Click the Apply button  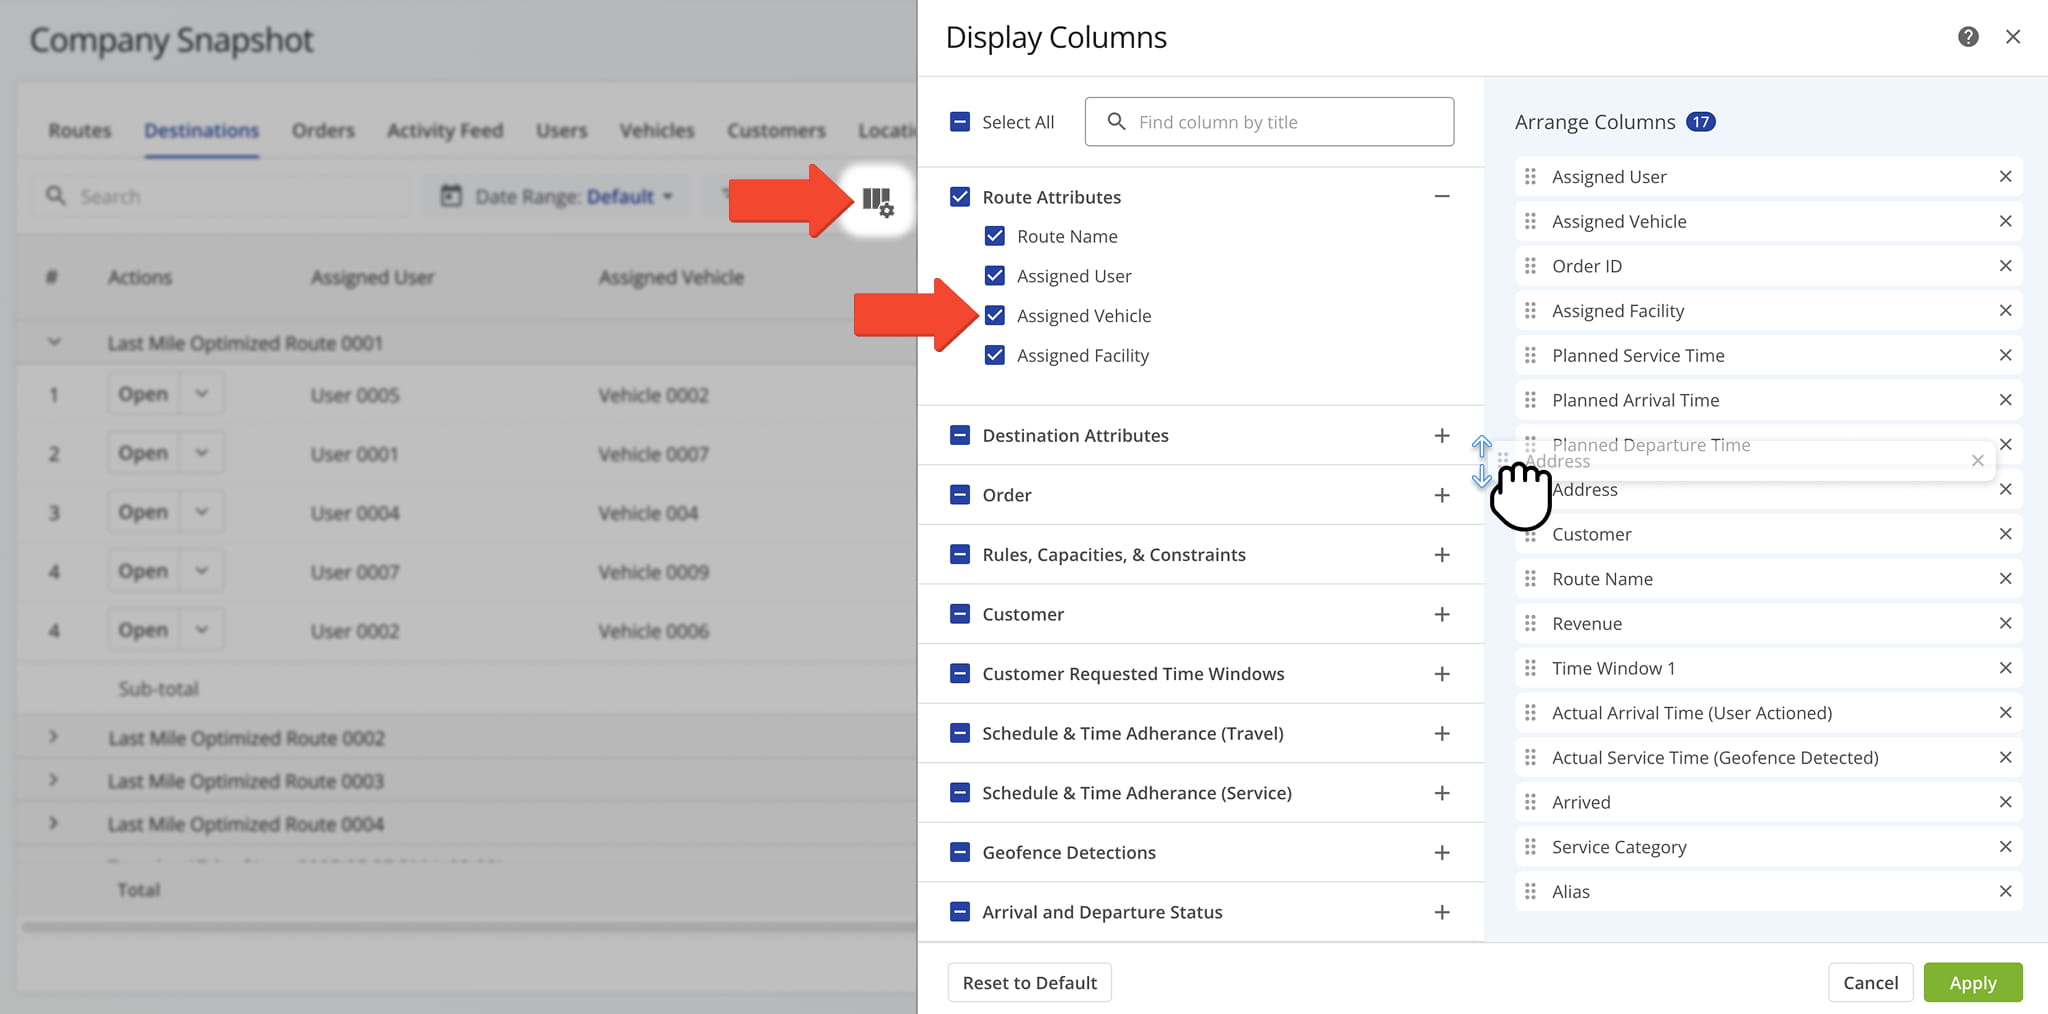[1973, 983]
